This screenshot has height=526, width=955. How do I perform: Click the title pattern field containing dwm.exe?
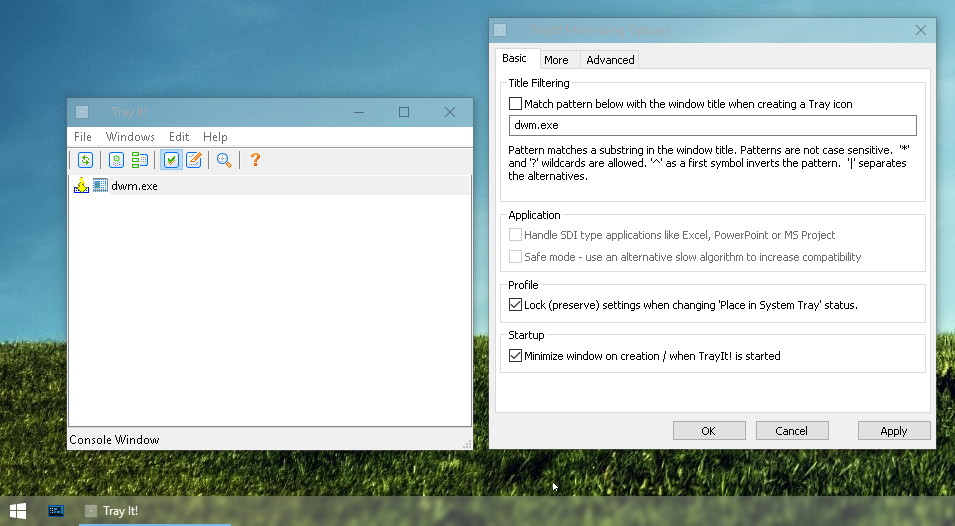point(712,126)
